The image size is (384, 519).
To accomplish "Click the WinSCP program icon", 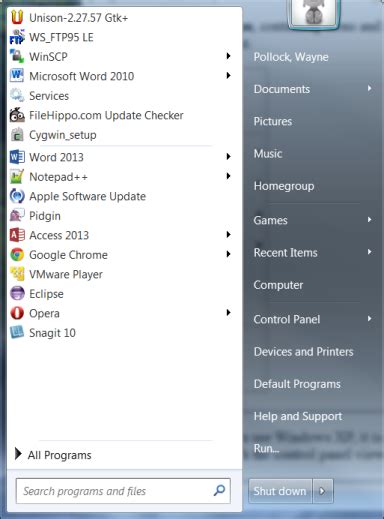I will tap(17, 56).
